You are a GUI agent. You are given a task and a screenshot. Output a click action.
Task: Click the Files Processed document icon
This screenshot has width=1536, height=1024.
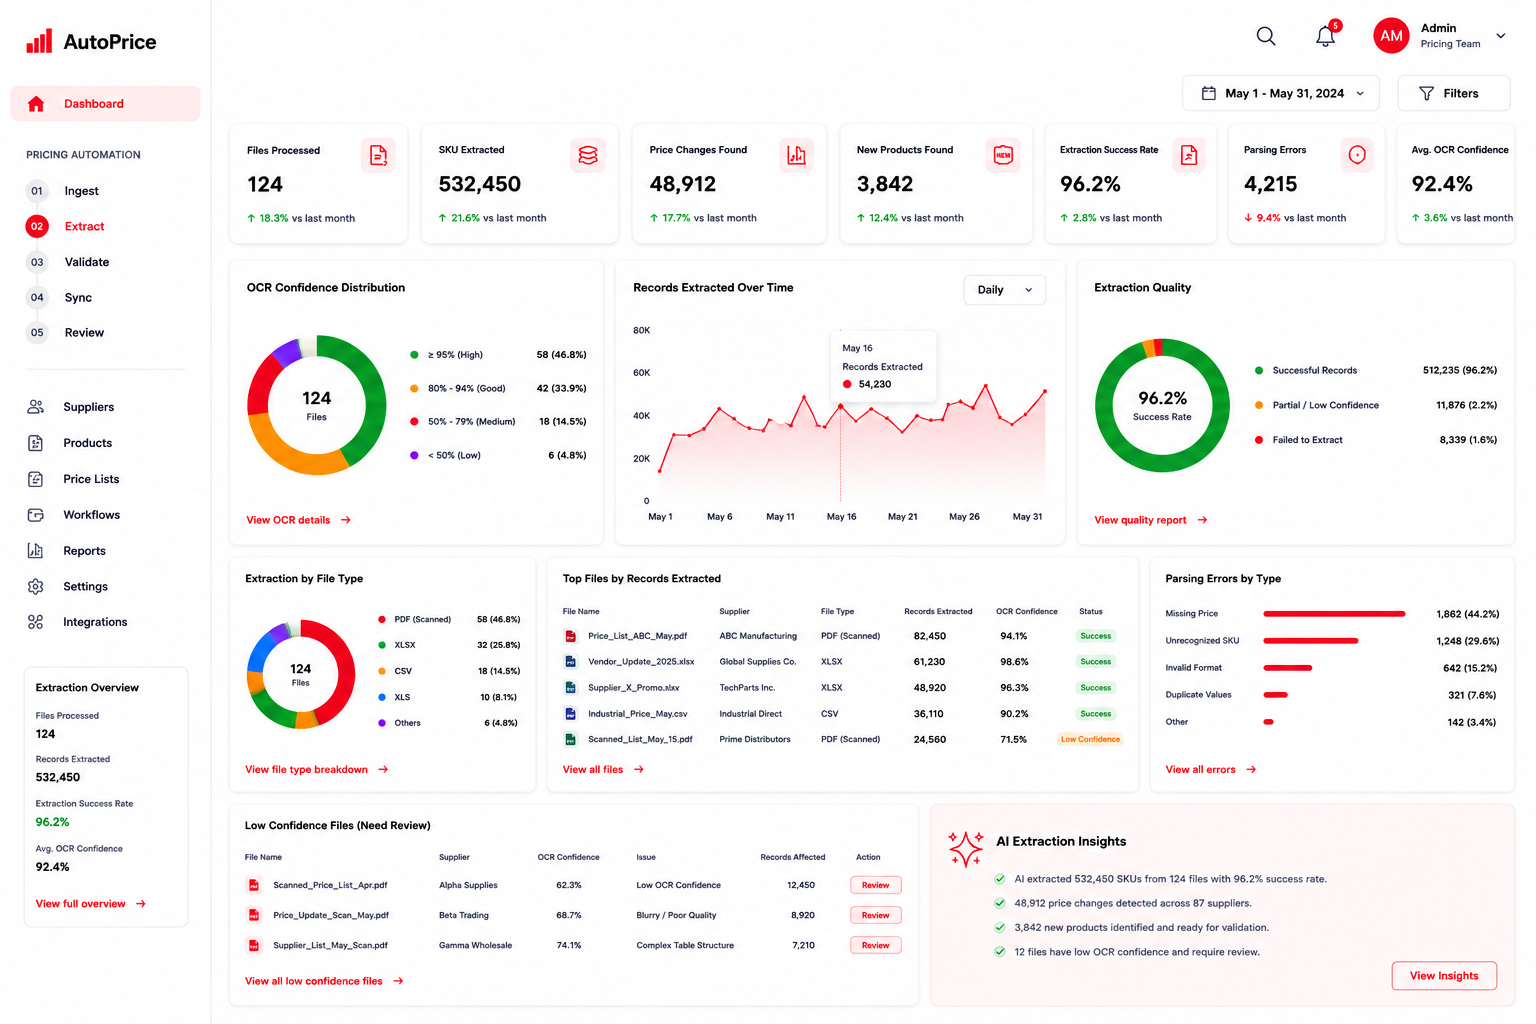(x=378, y=155)
